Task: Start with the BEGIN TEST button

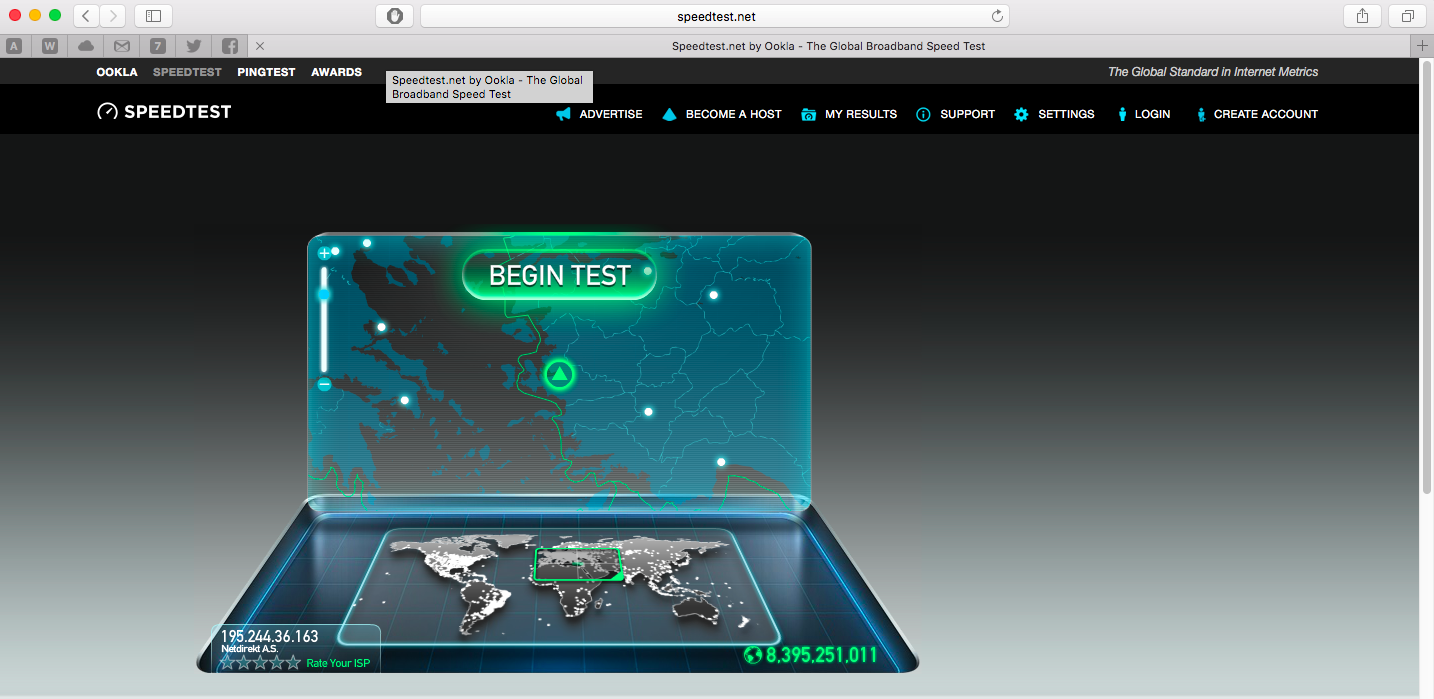Action: coord(559,275)
